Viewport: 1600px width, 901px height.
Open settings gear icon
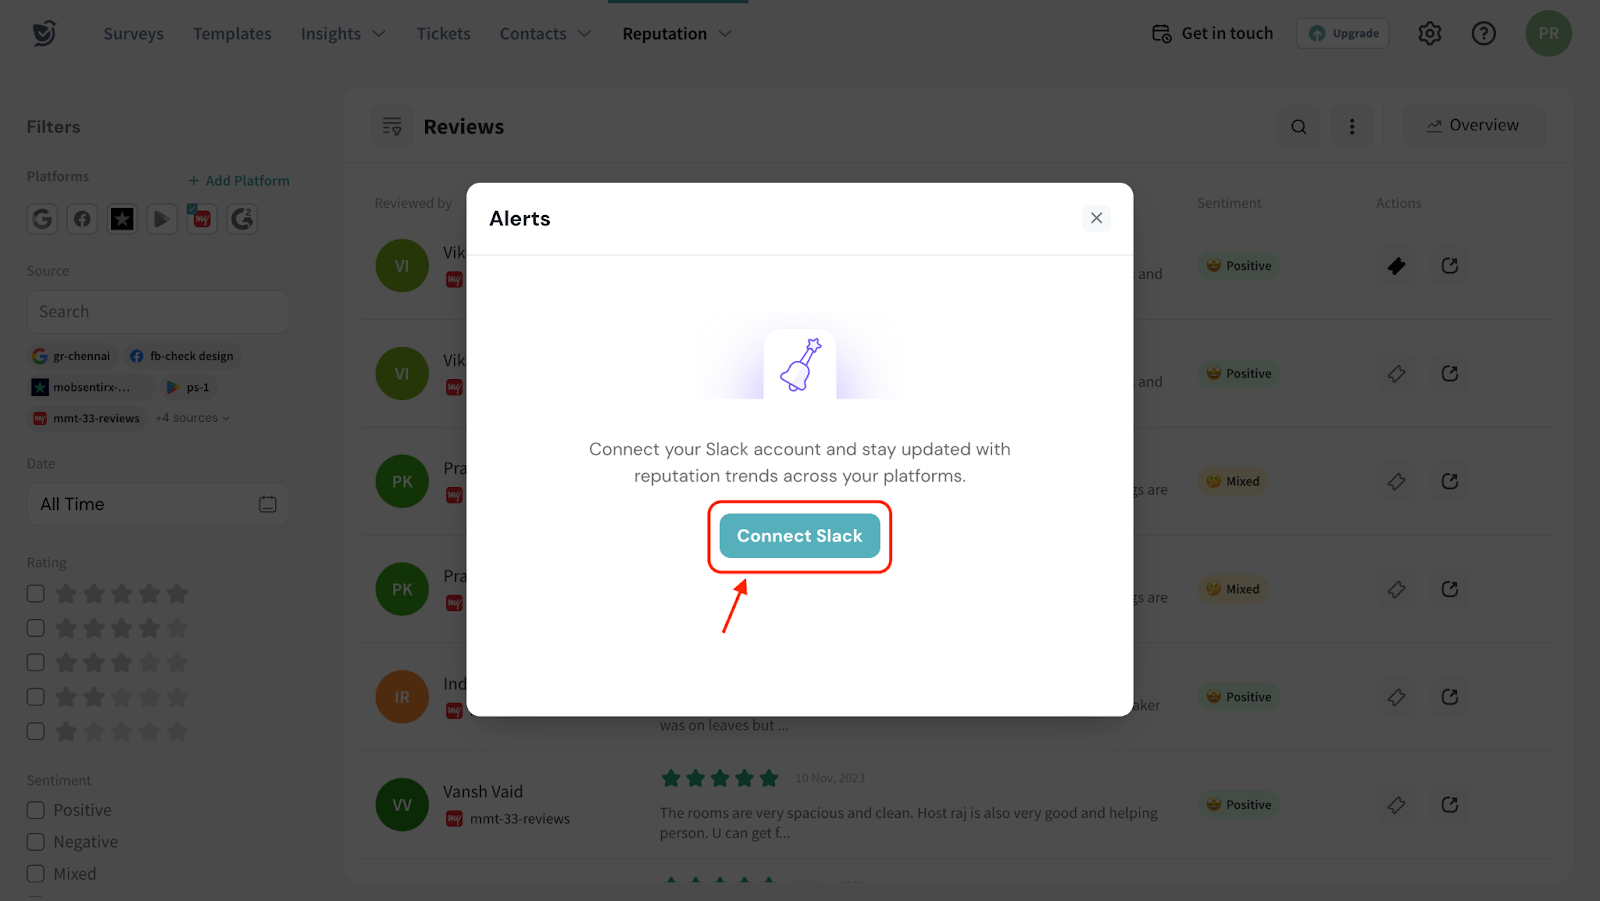pos(1430,34)
